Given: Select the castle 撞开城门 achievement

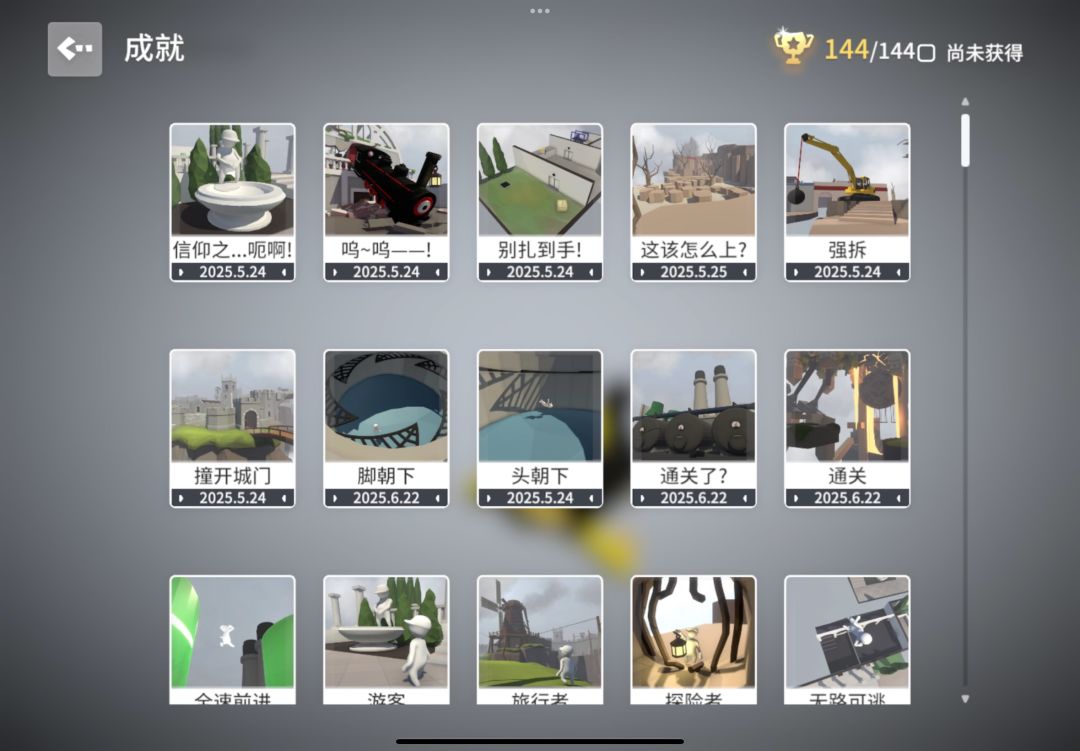Looking at the screenshot, I should coord(233,428).
